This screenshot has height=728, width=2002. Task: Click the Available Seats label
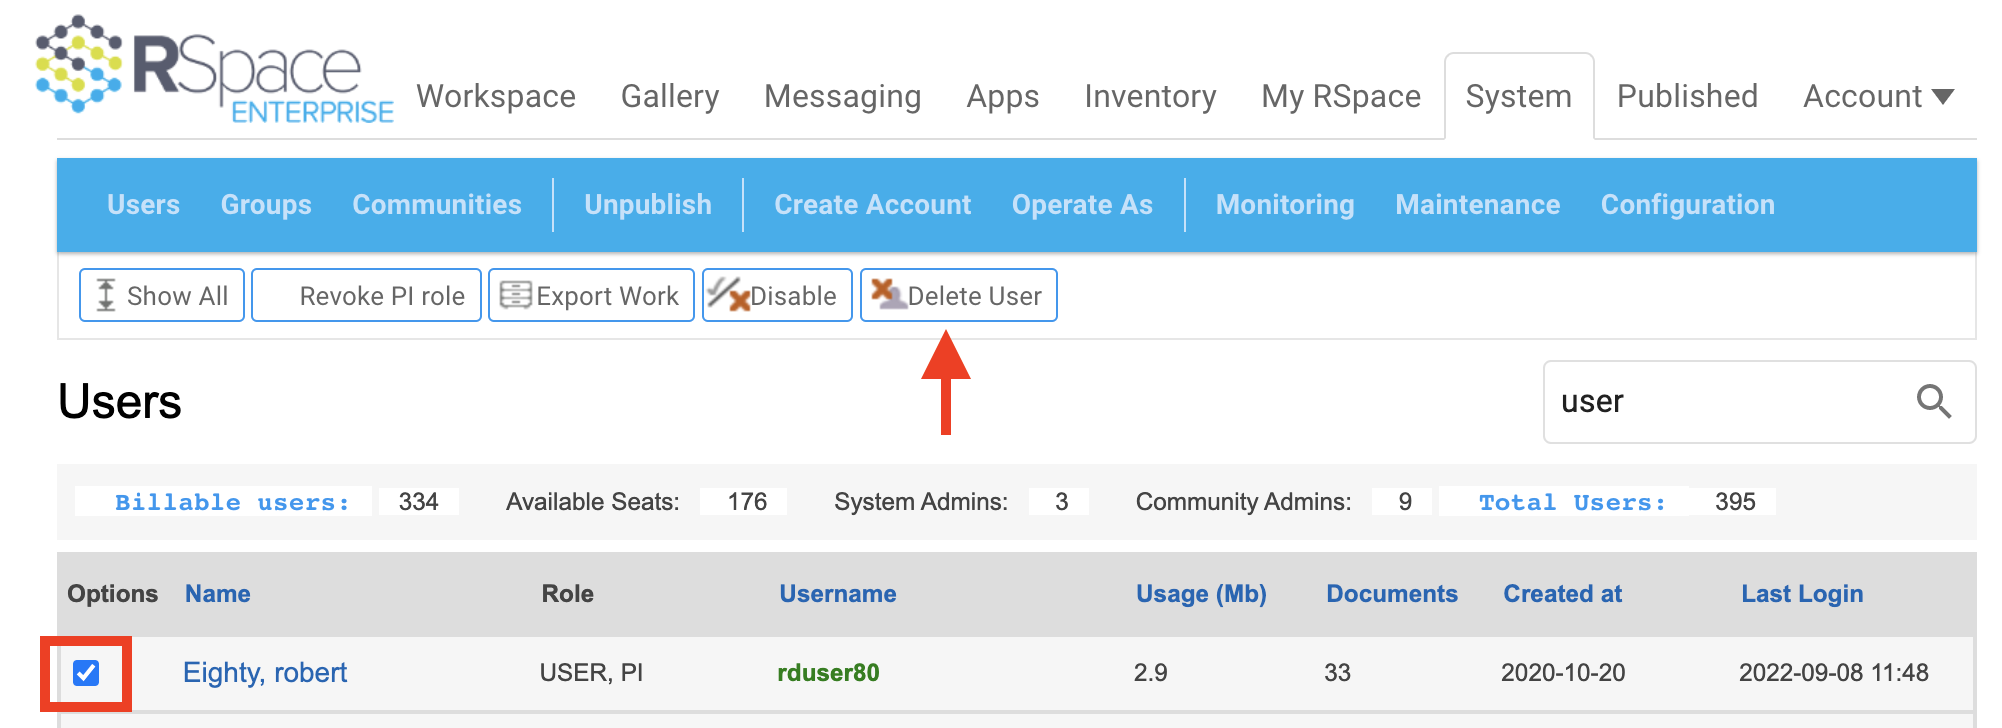tap(593, 502)
